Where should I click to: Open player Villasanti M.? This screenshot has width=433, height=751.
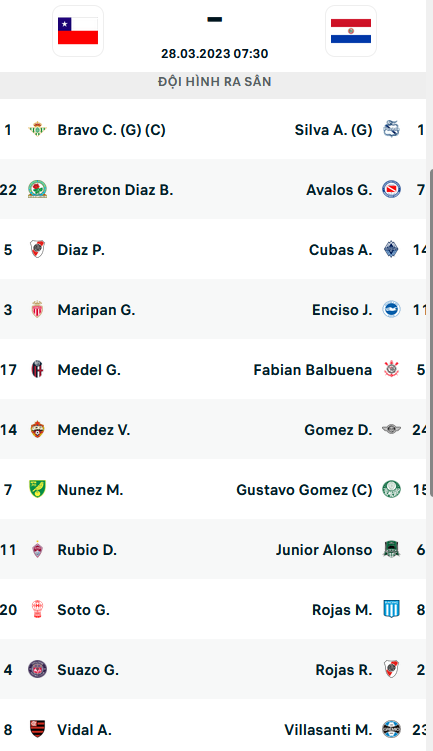click(328, 729)
